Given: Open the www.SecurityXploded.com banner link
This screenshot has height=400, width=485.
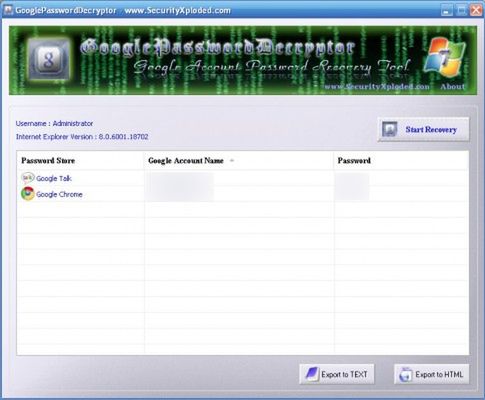Looking at the screenshot, I should click(377, 87).
